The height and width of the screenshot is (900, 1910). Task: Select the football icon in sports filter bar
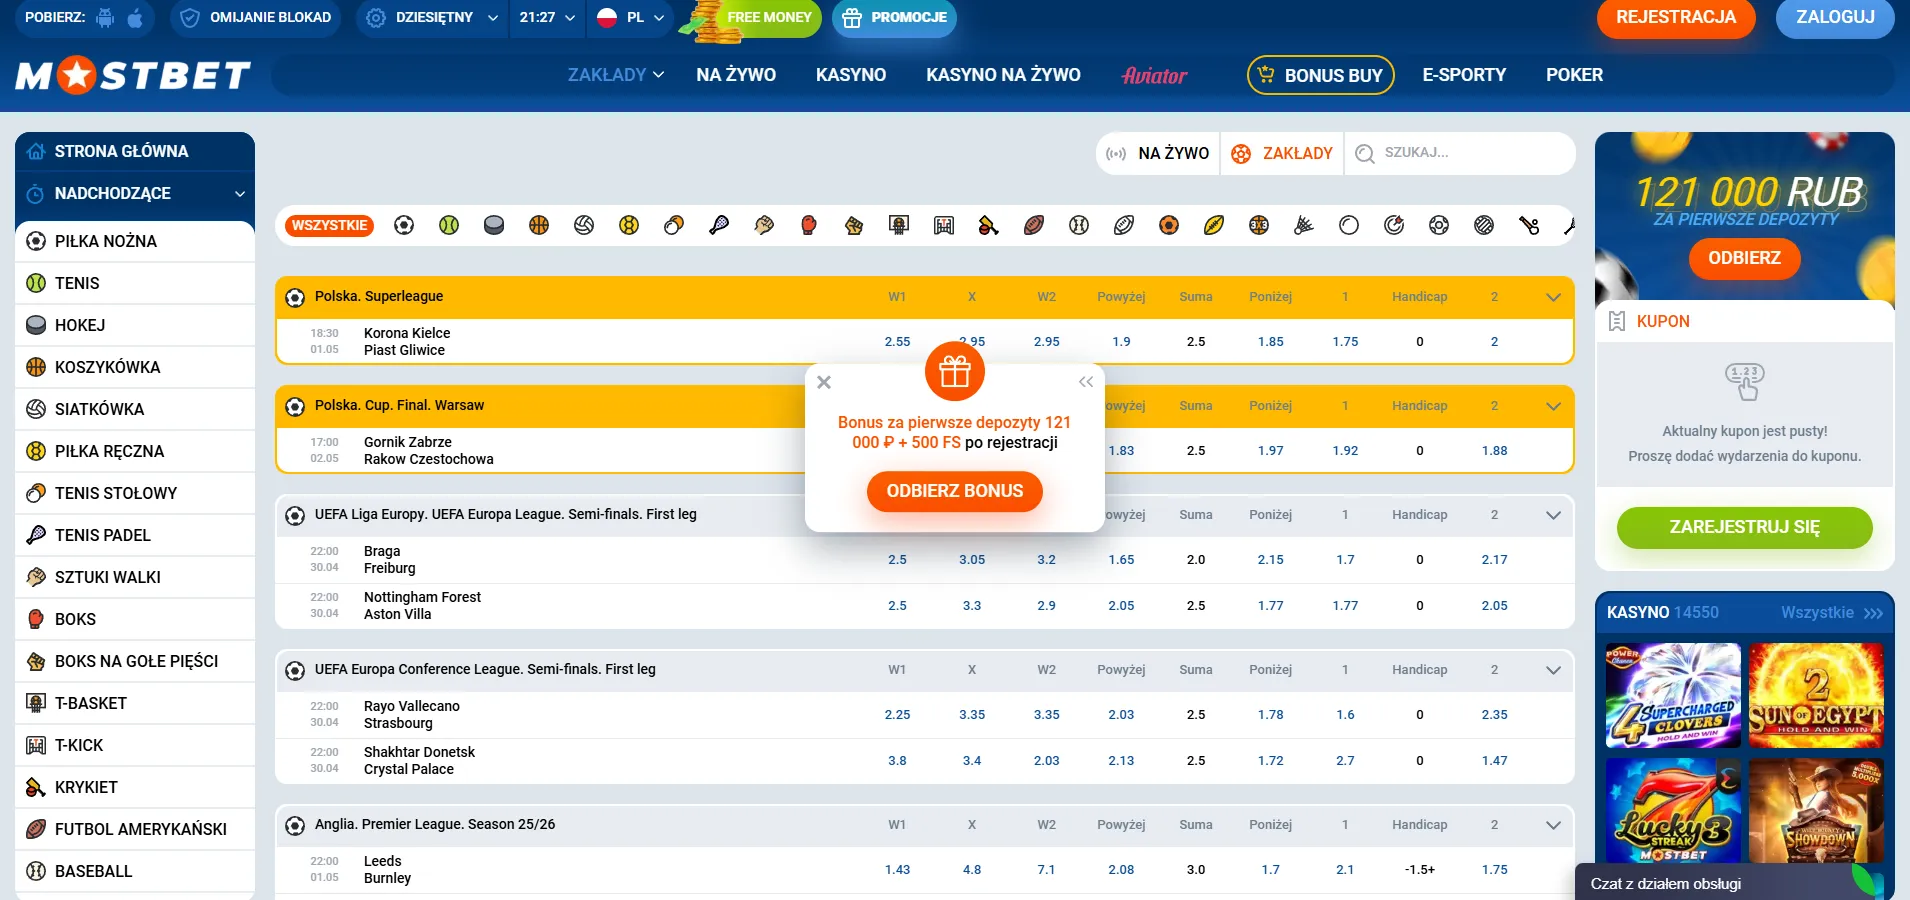[x=404, y=225]
